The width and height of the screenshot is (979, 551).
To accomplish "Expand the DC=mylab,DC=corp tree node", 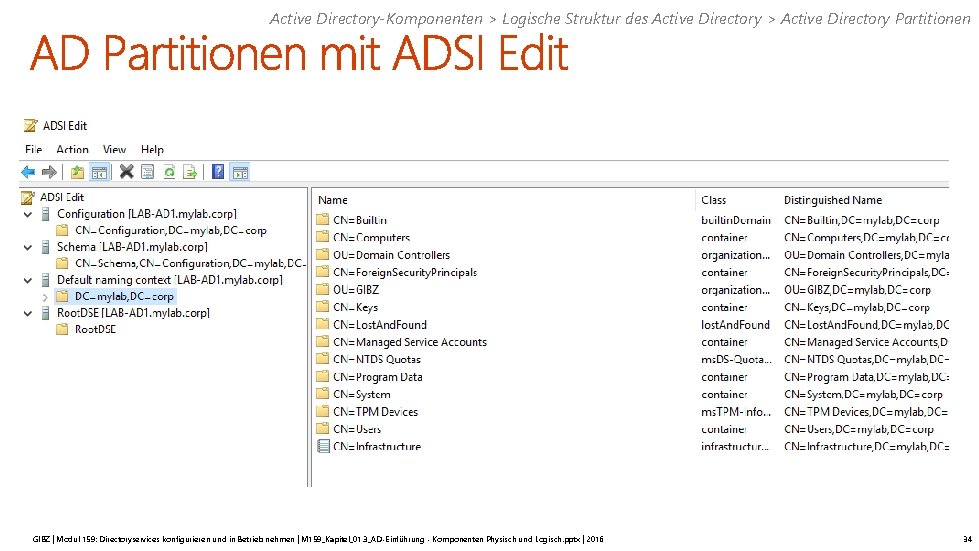I will click(x=45, y=298).
